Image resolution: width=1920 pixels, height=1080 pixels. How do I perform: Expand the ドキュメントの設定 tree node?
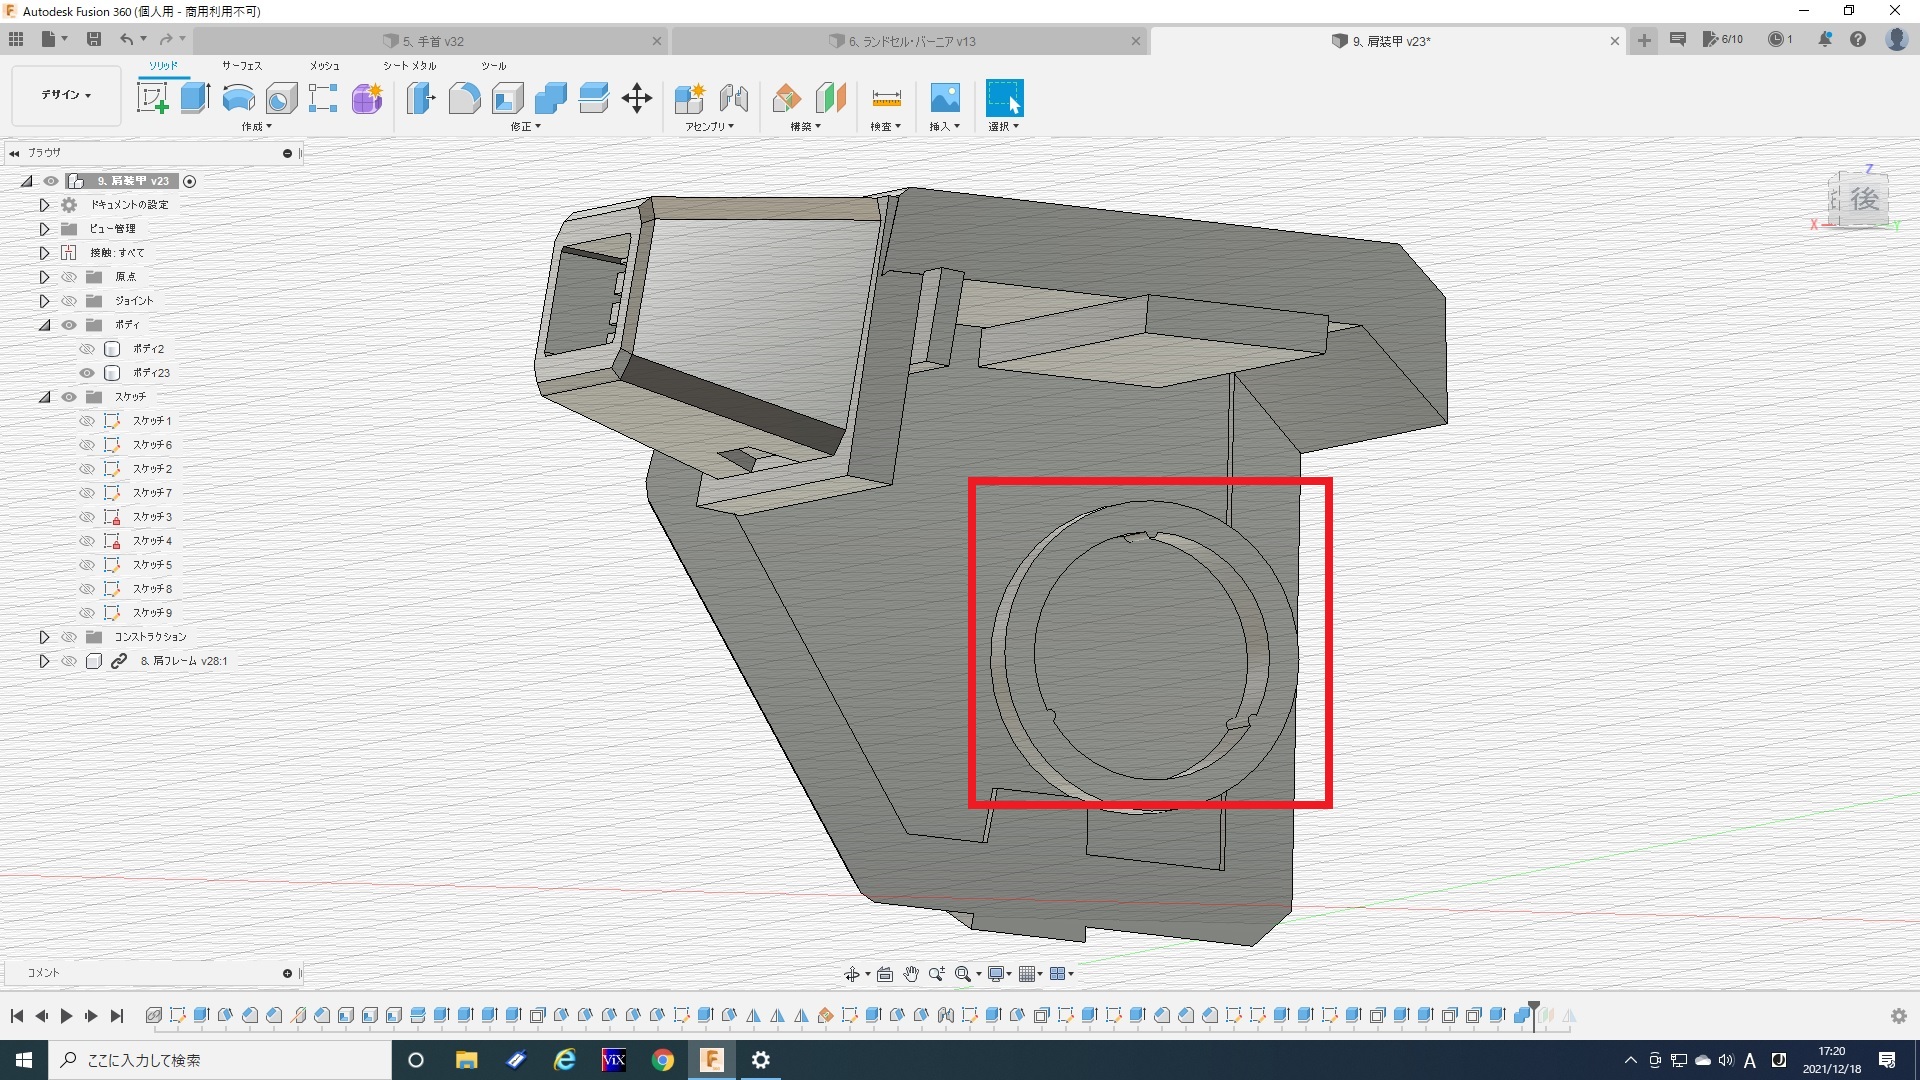click(x=44, y=205)
